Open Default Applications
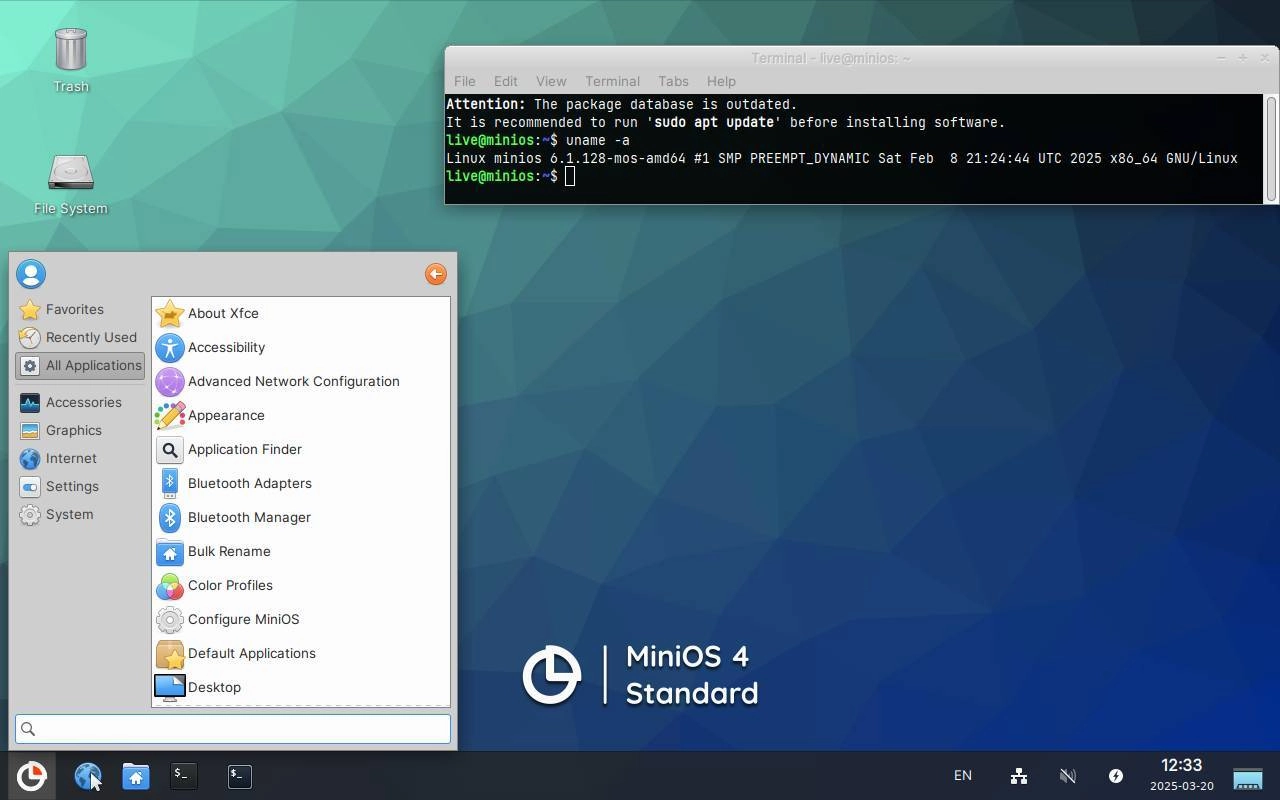 [301, 653]
